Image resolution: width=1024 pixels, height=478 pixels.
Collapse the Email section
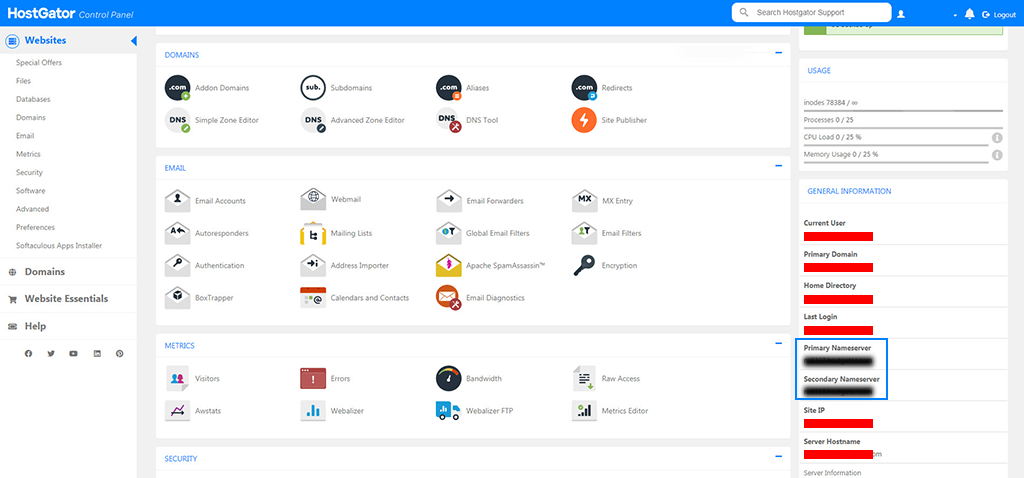pyautogui.click(x=778, y=166)
